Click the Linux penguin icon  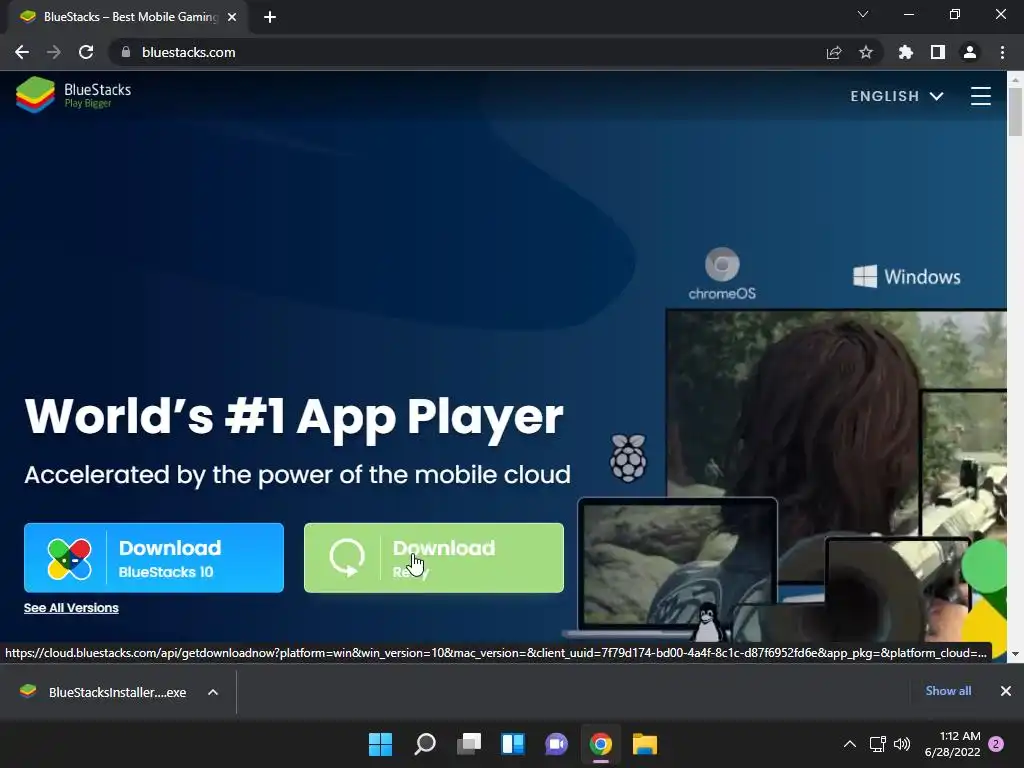coord(707,622)
